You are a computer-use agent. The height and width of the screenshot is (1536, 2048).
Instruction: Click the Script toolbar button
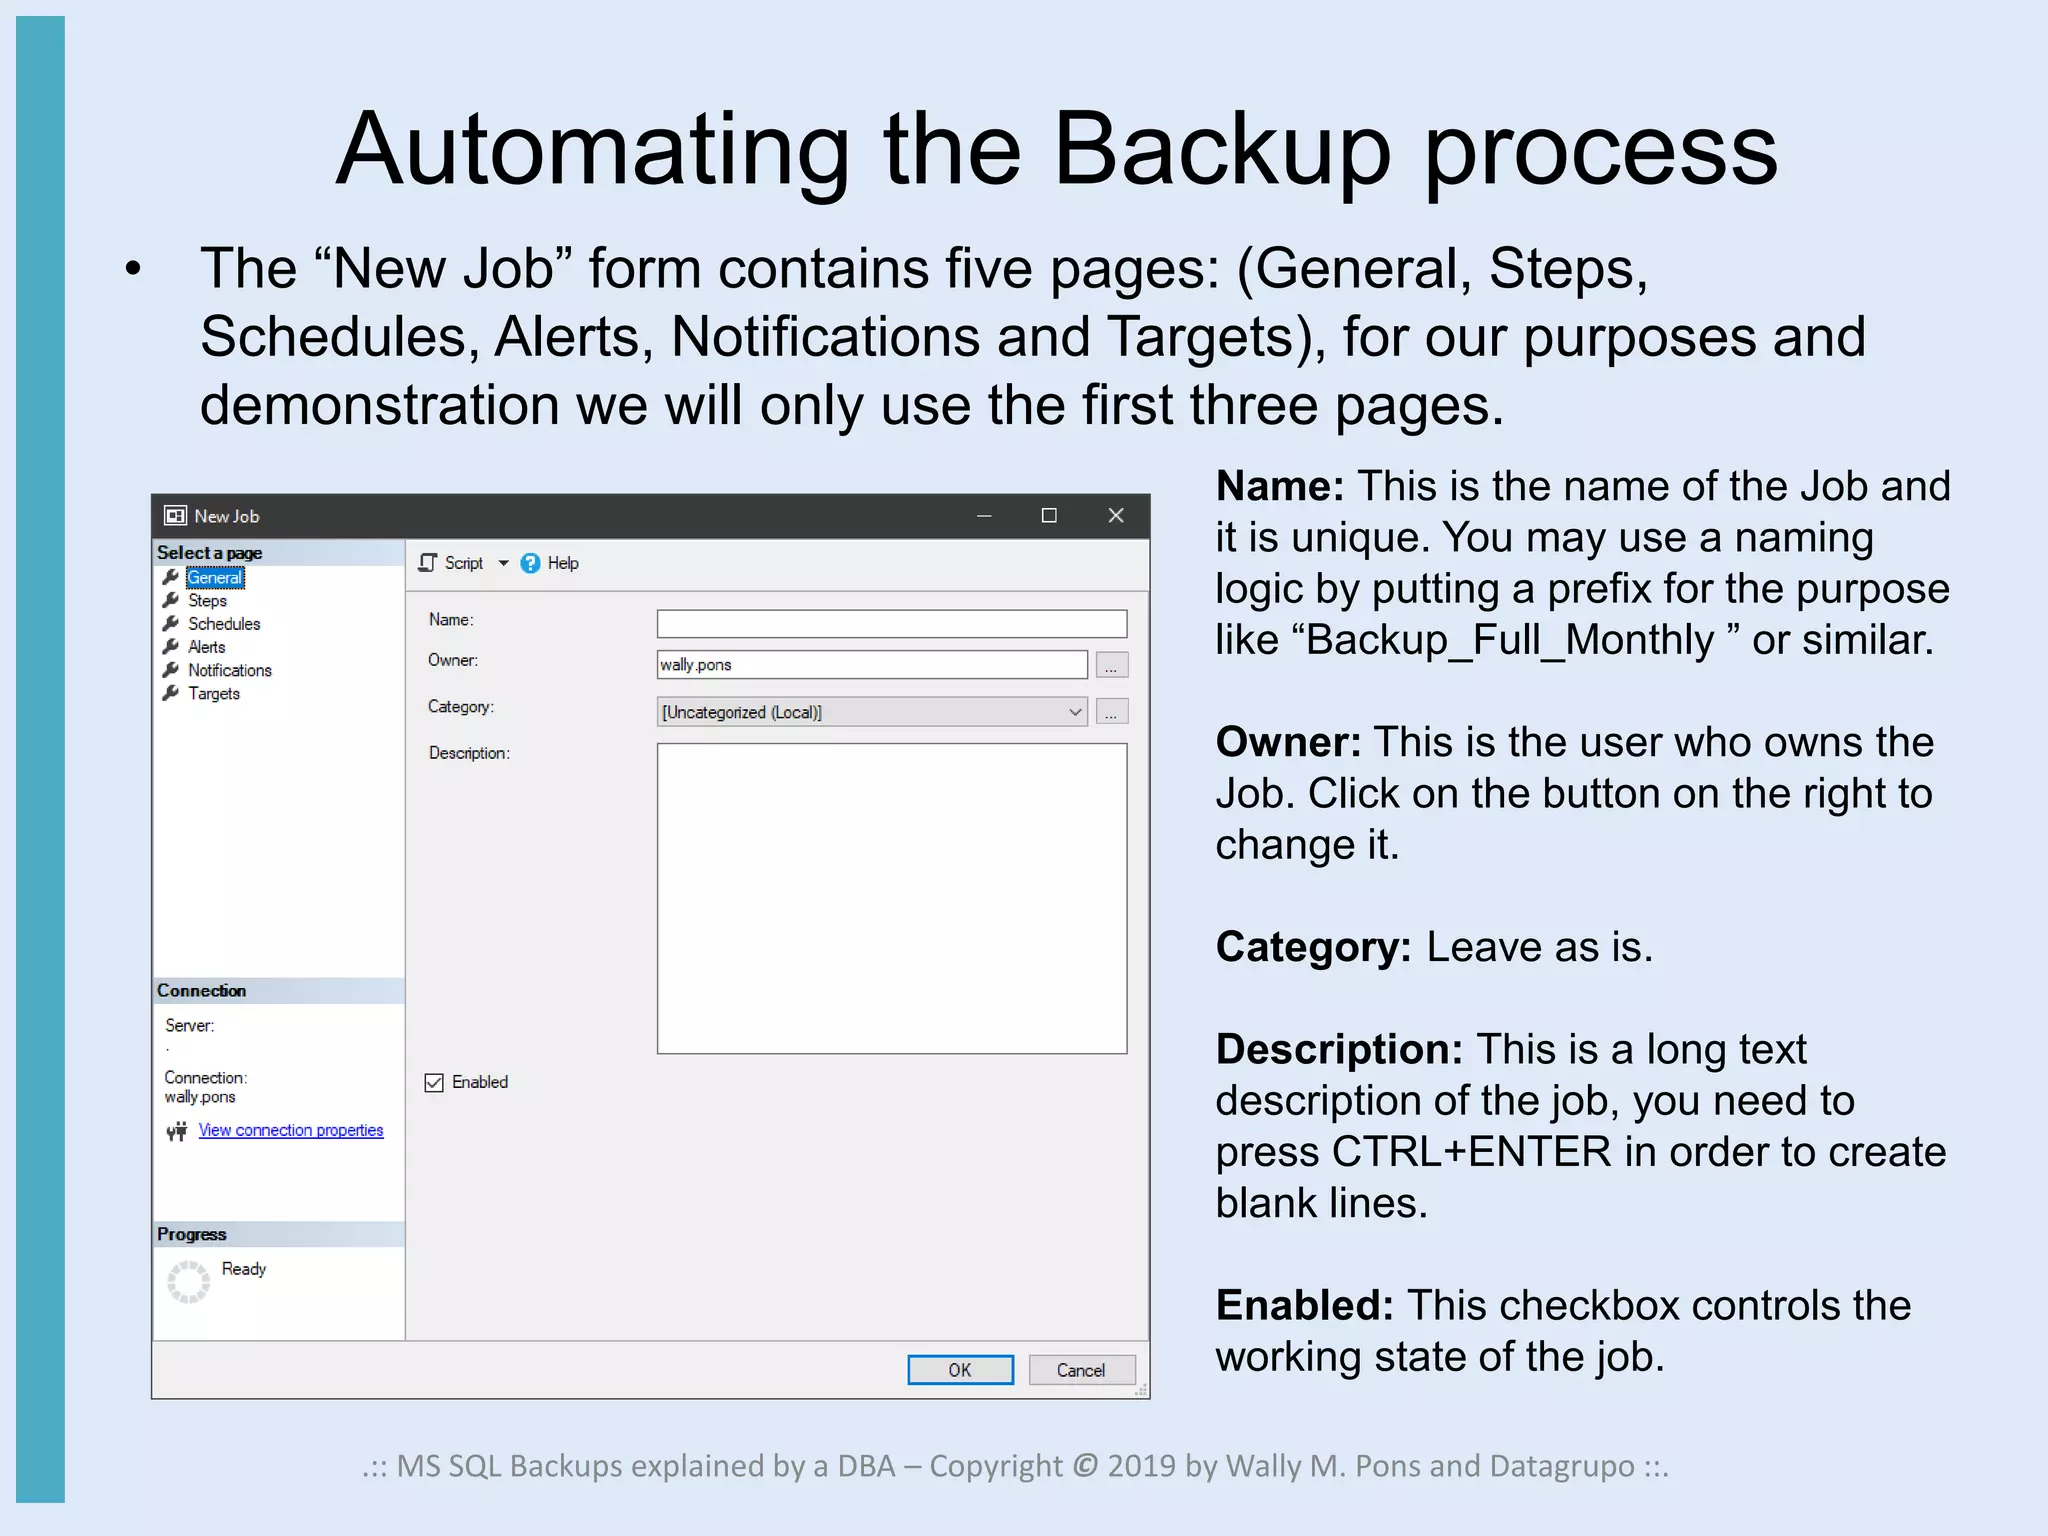(463, 563)
